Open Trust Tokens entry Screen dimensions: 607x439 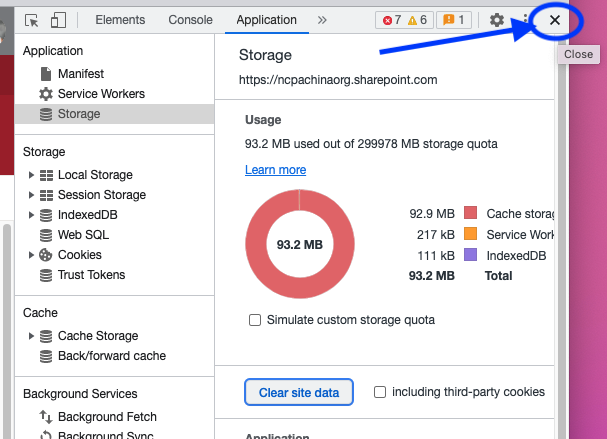pyautogui.click(x=91, y=275)
